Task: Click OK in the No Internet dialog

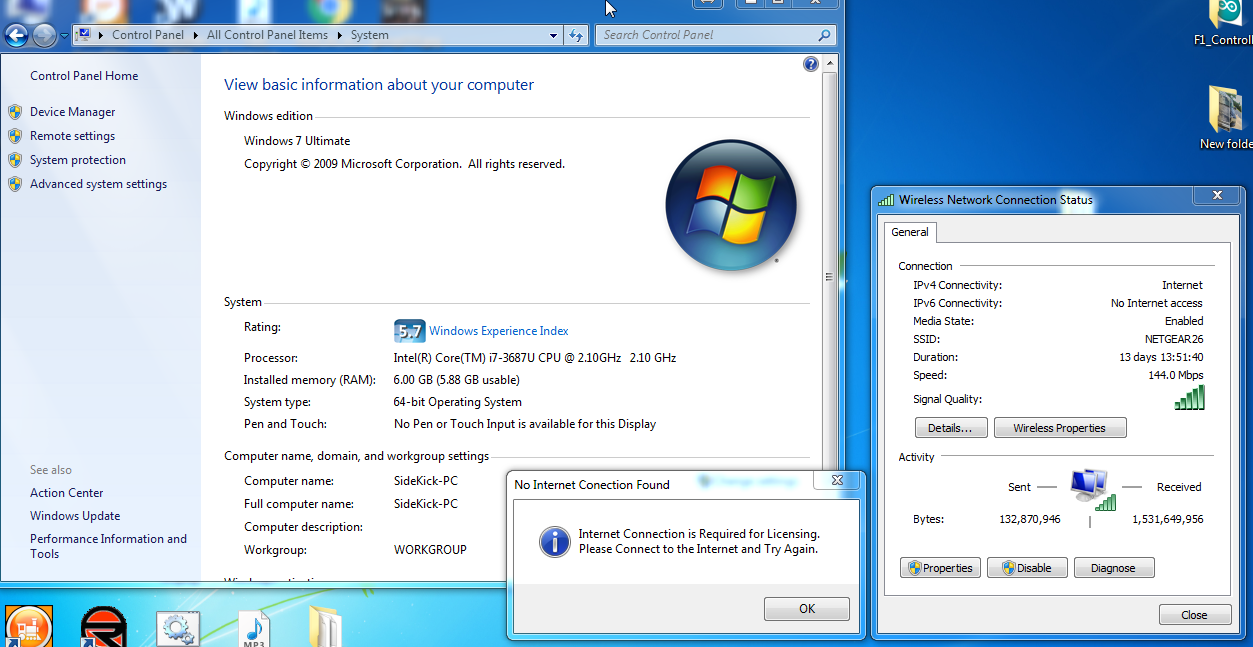Action: [x=807, y=609]
